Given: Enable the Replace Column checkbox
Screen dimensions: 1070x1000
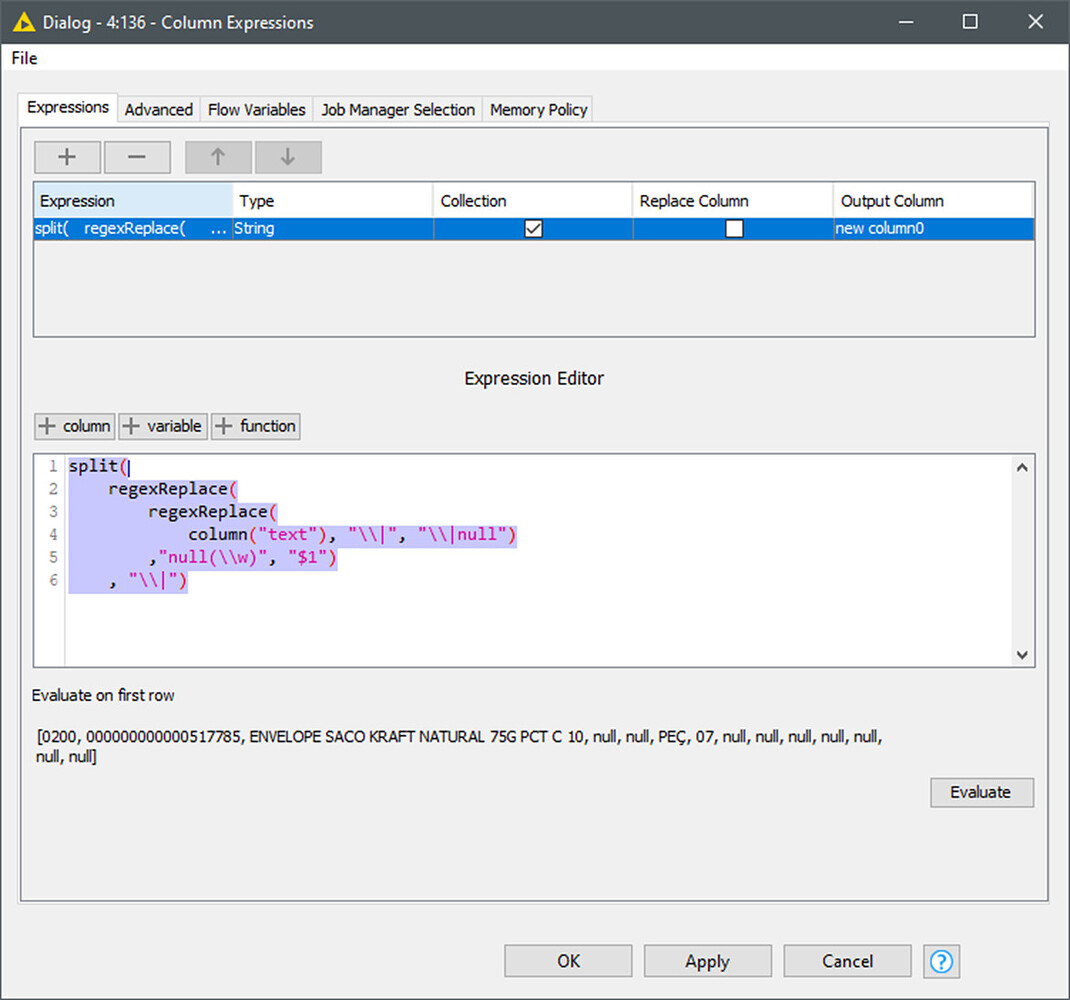Looking at the screenshot, I should [735, 228].
